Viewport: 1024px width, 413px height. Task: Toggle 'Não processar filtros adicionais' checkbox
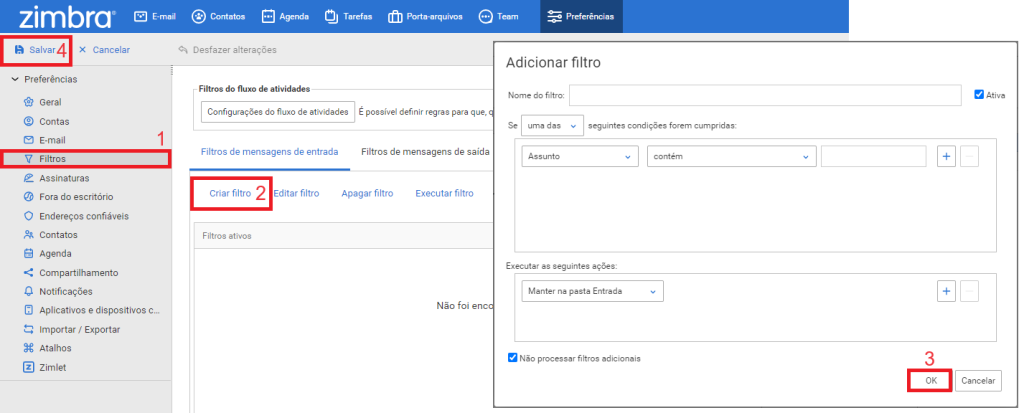click(x=513, y=358)
